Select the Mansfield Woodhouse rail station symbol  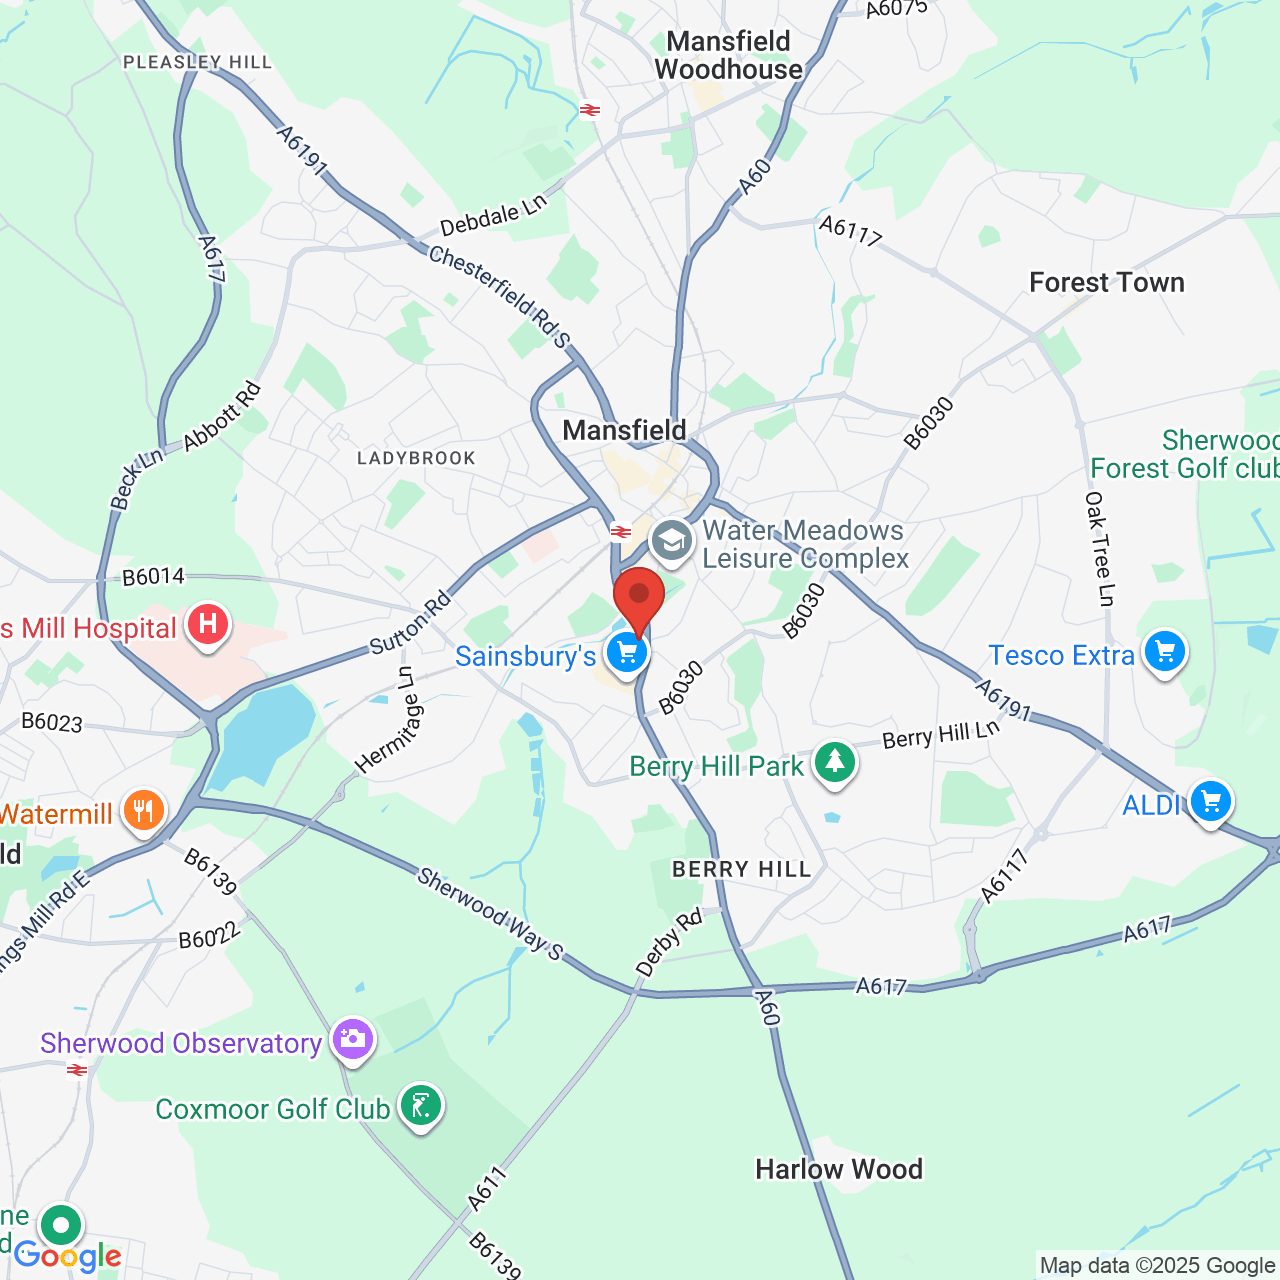click(x=590, y=110)
